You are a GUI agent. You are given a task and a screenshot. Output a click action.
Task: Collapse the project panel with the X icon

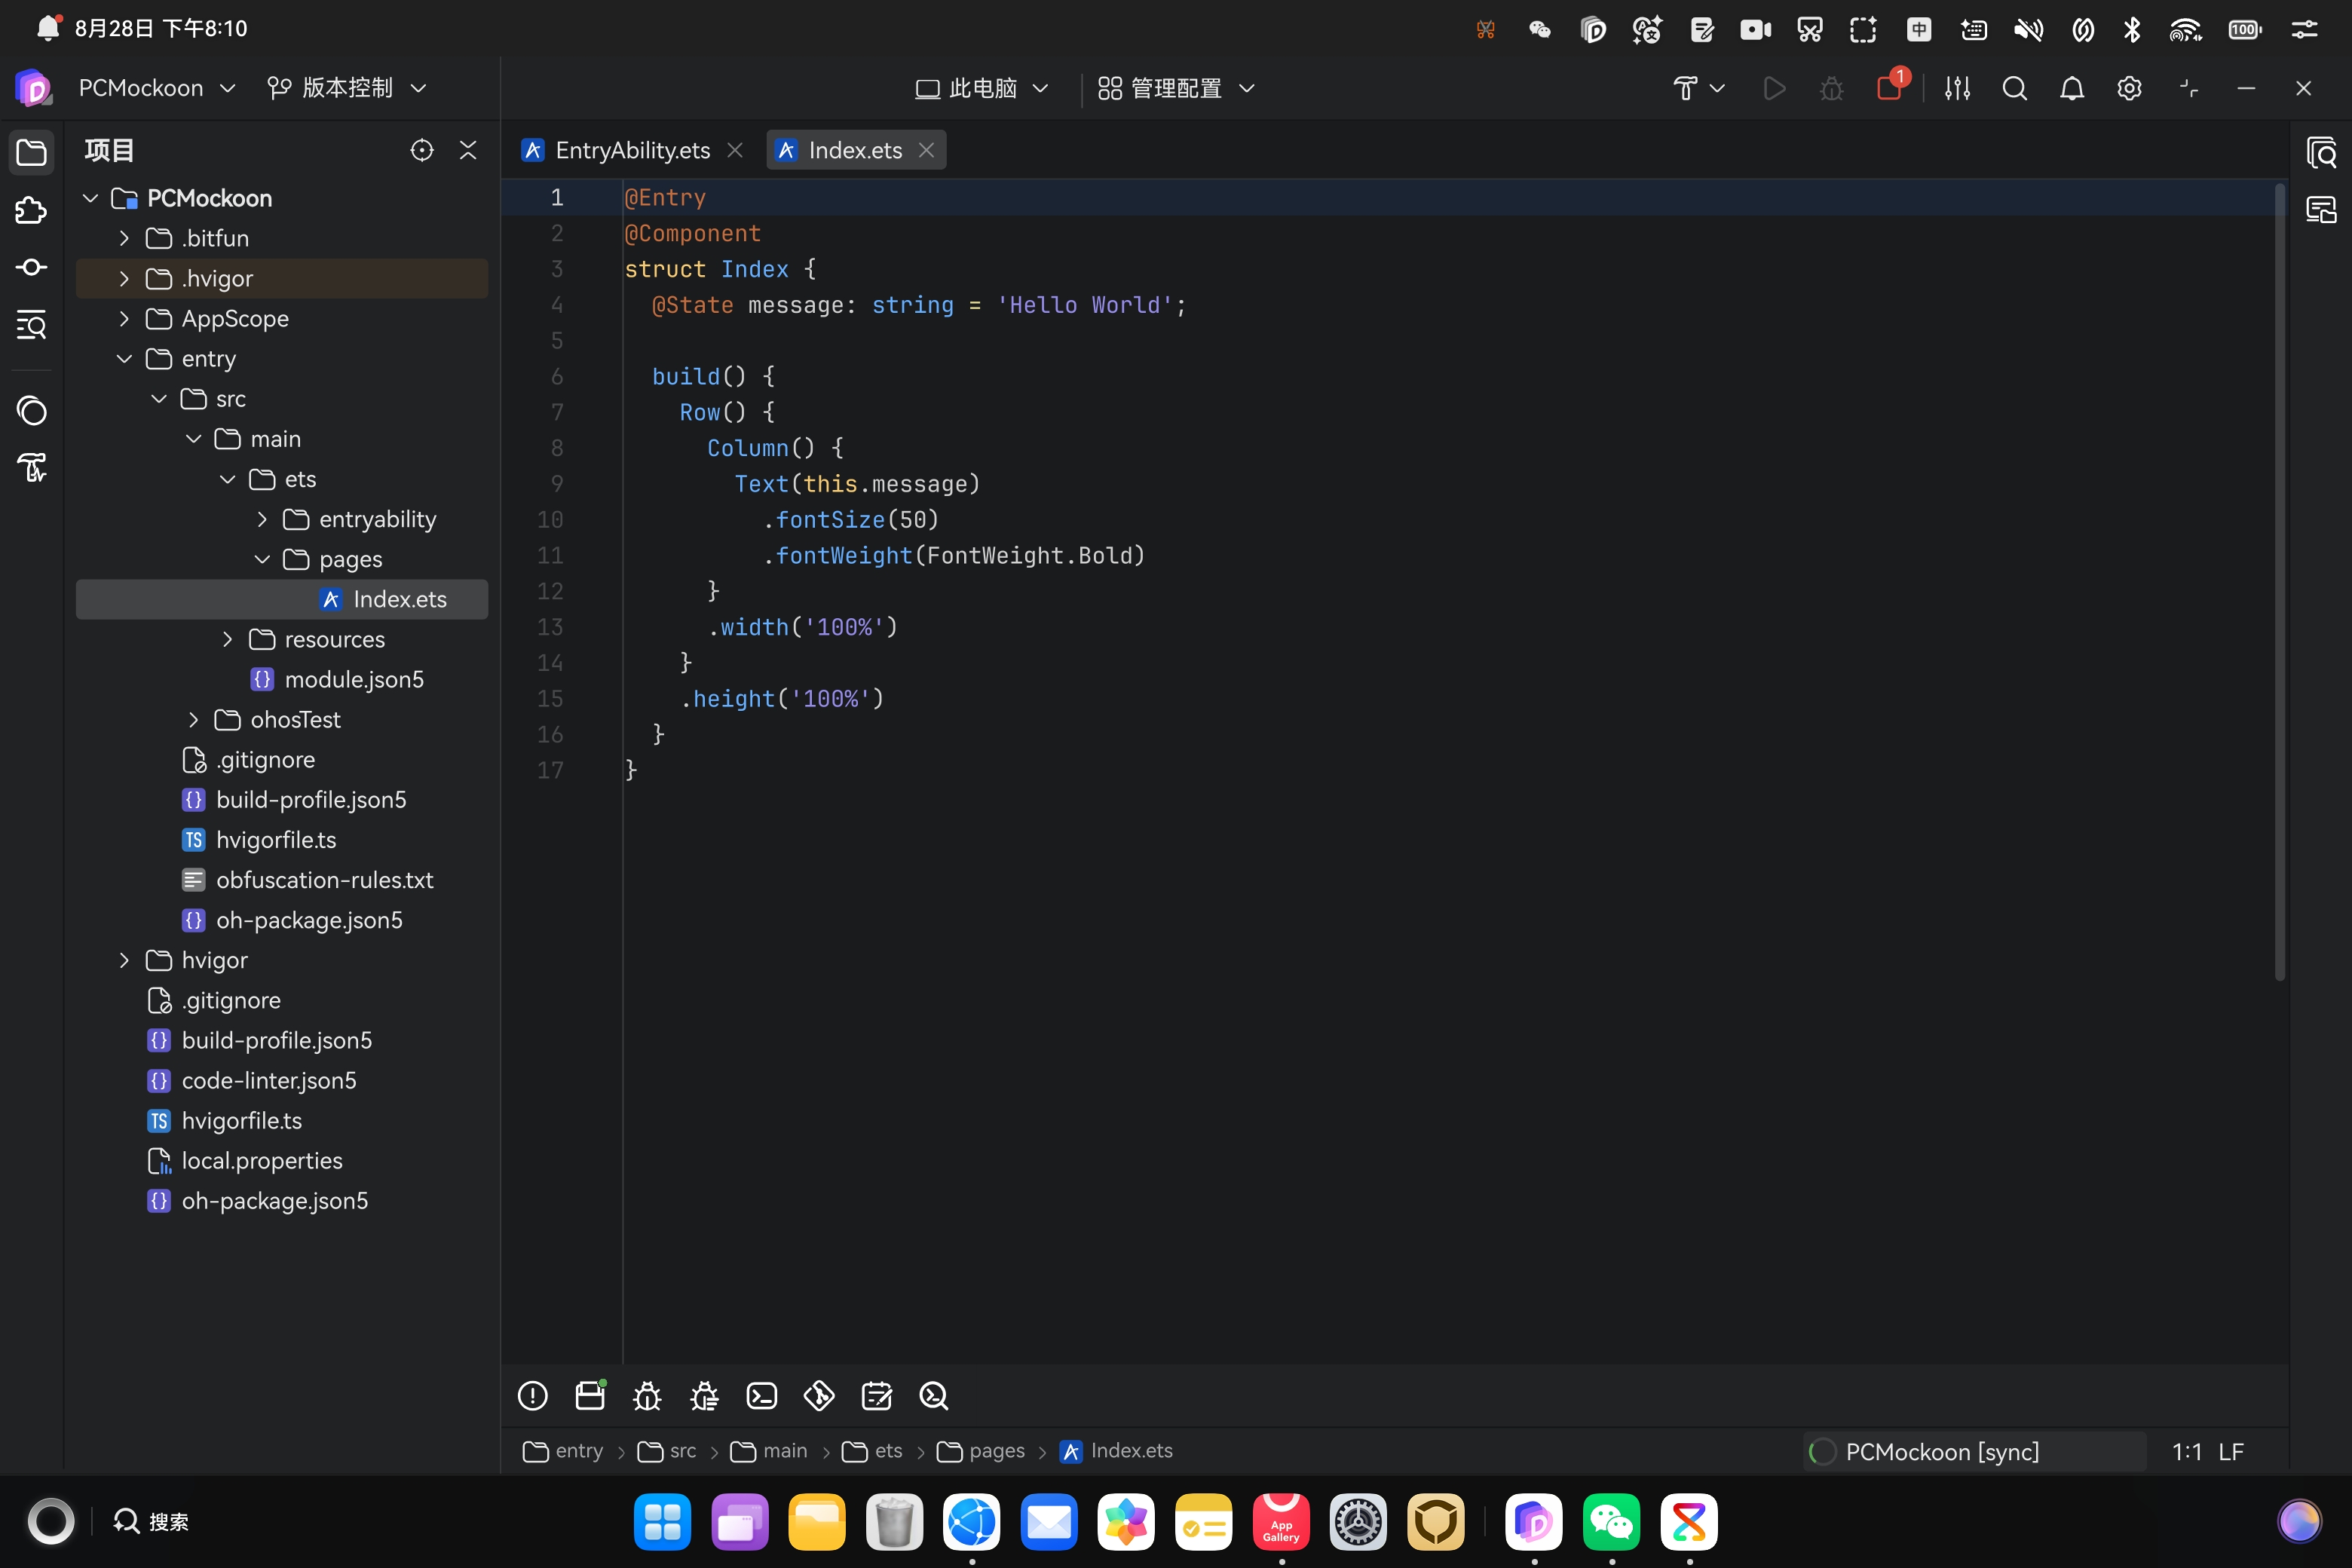[468, 150]
